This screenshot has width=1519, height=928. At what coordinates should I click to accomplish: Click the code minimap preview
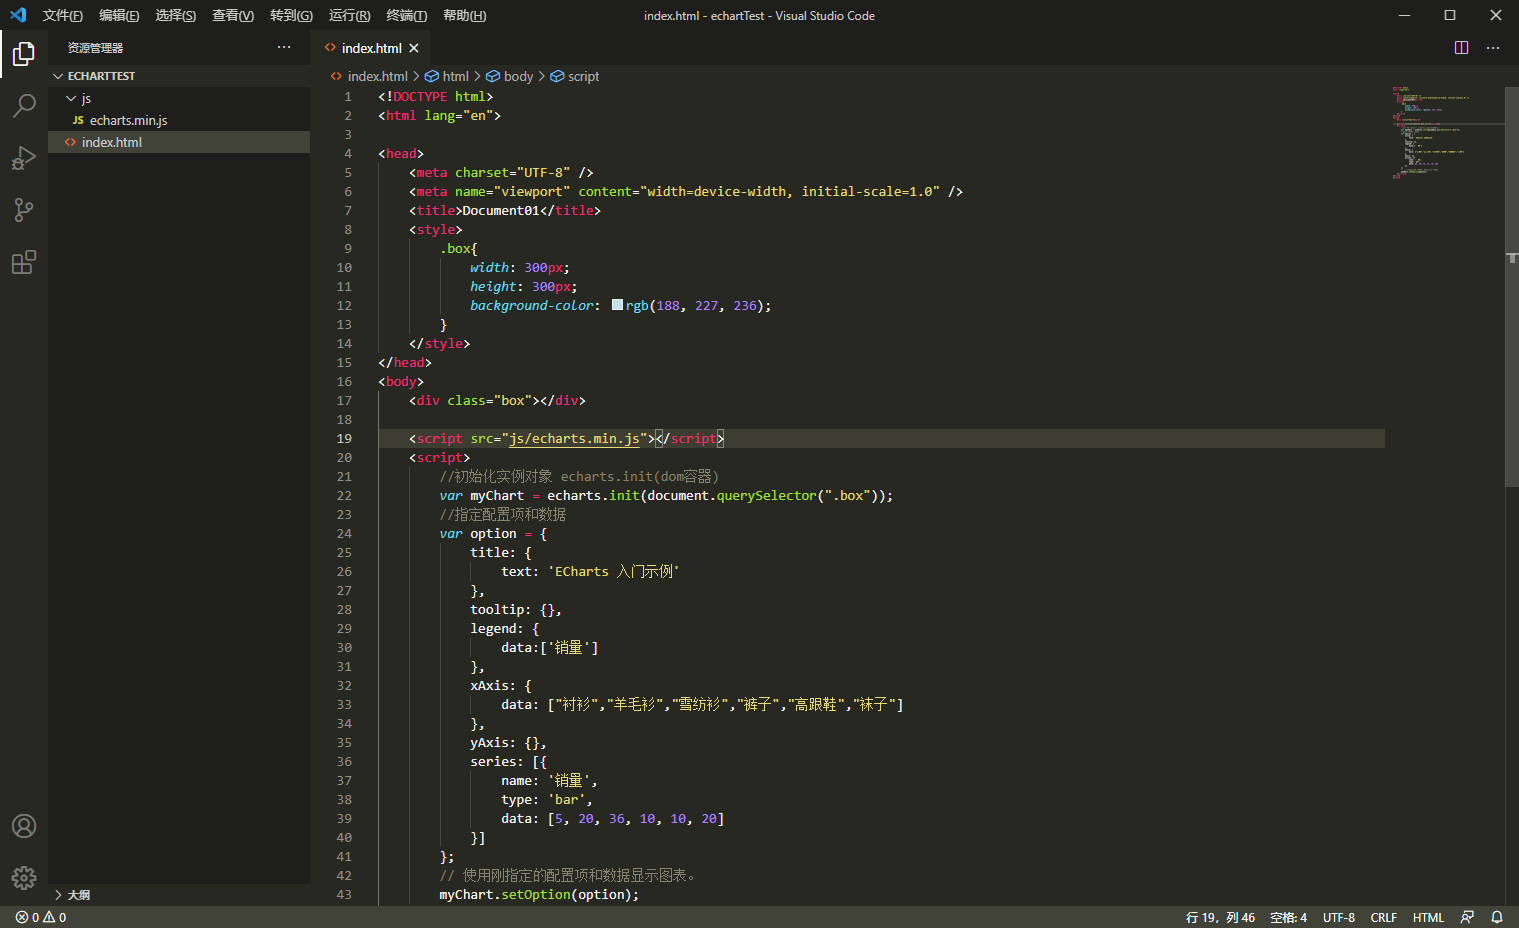click(1444, 132)
